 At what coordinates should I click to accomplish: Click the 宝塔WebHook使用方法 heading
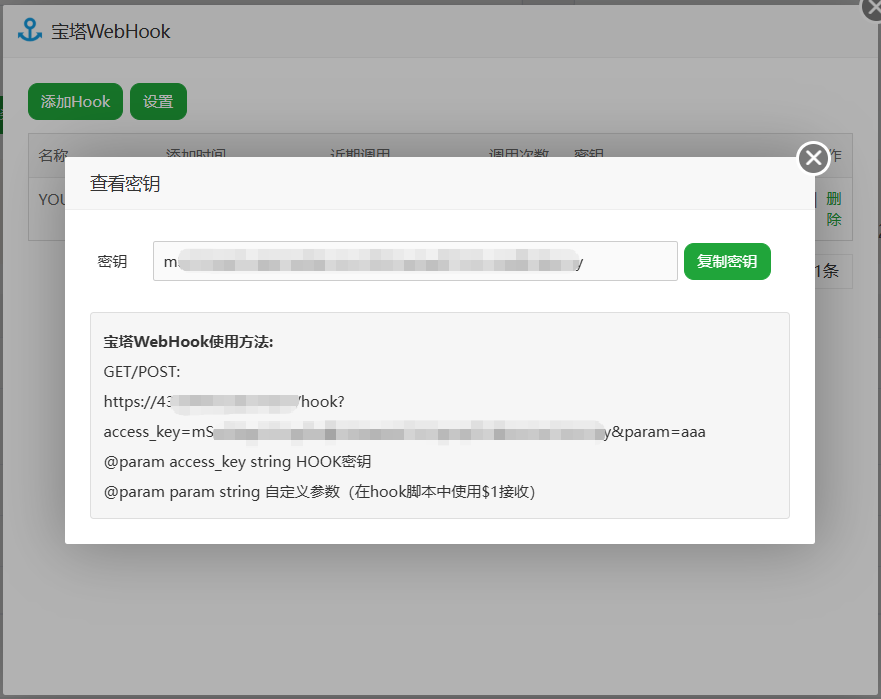tap(188, 342)
